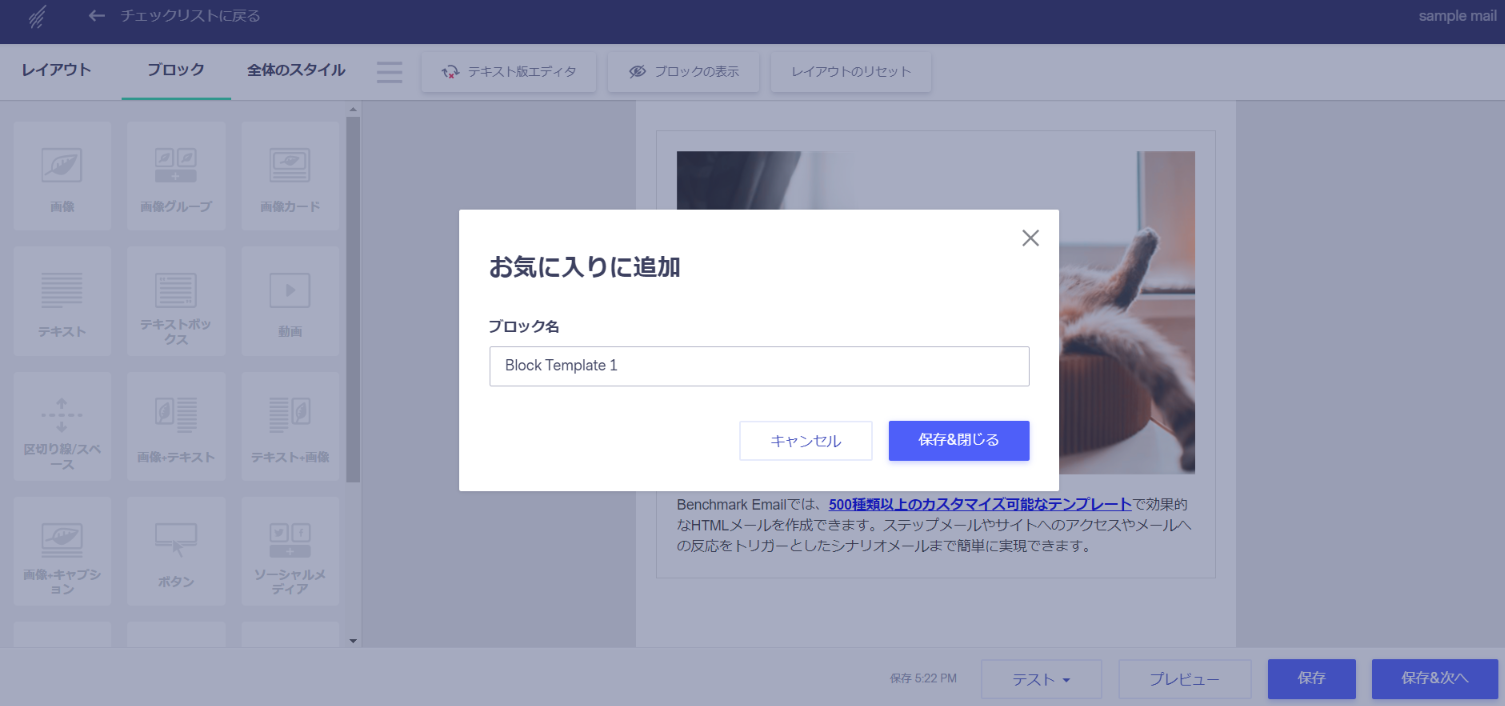Click the hamburger menu icon beside 全体のスタイル
This screenshot has width=1505, height=706.
pyautogui.click(x=389, y=72)
